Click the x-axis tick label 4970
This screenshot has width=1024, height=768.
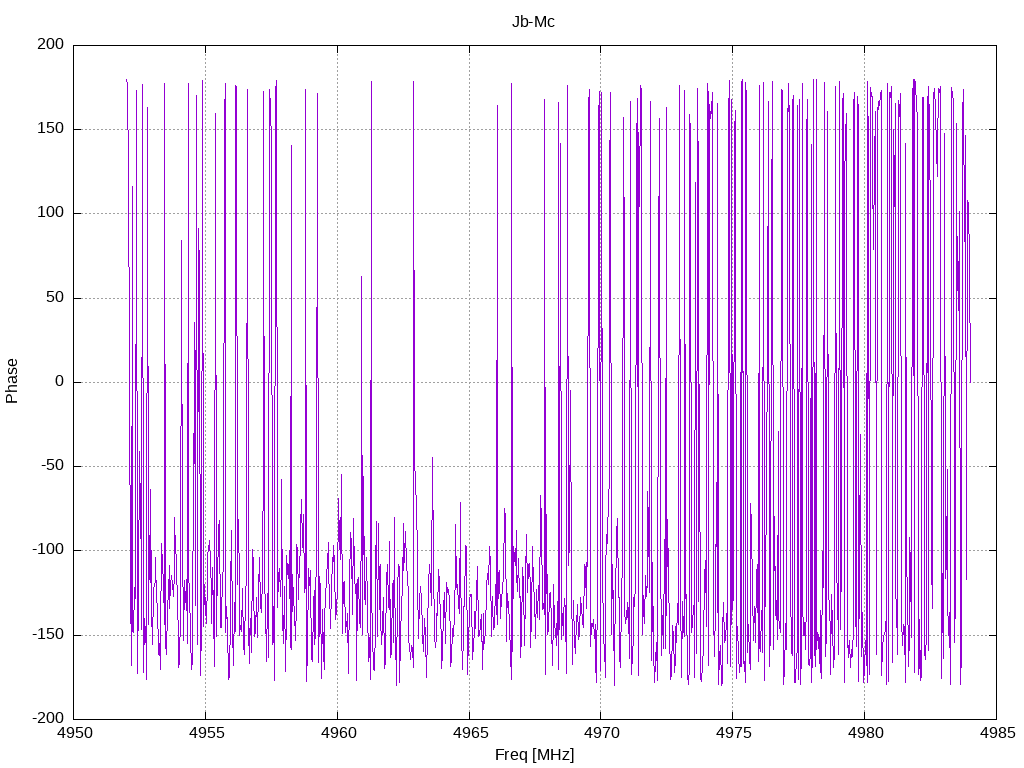pos(601,733)
